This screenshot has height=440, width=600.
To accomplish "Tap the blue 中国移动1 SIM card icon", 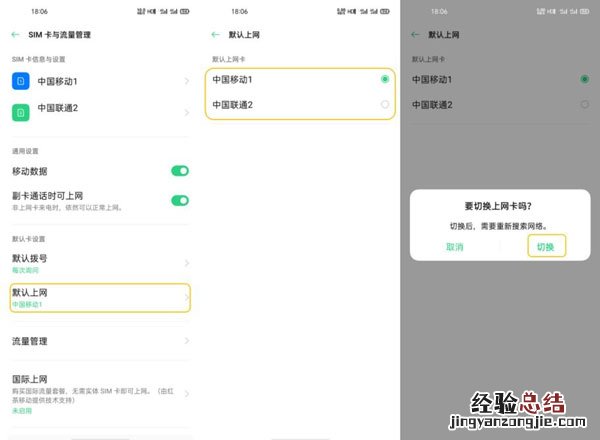I will coord(21,81).
